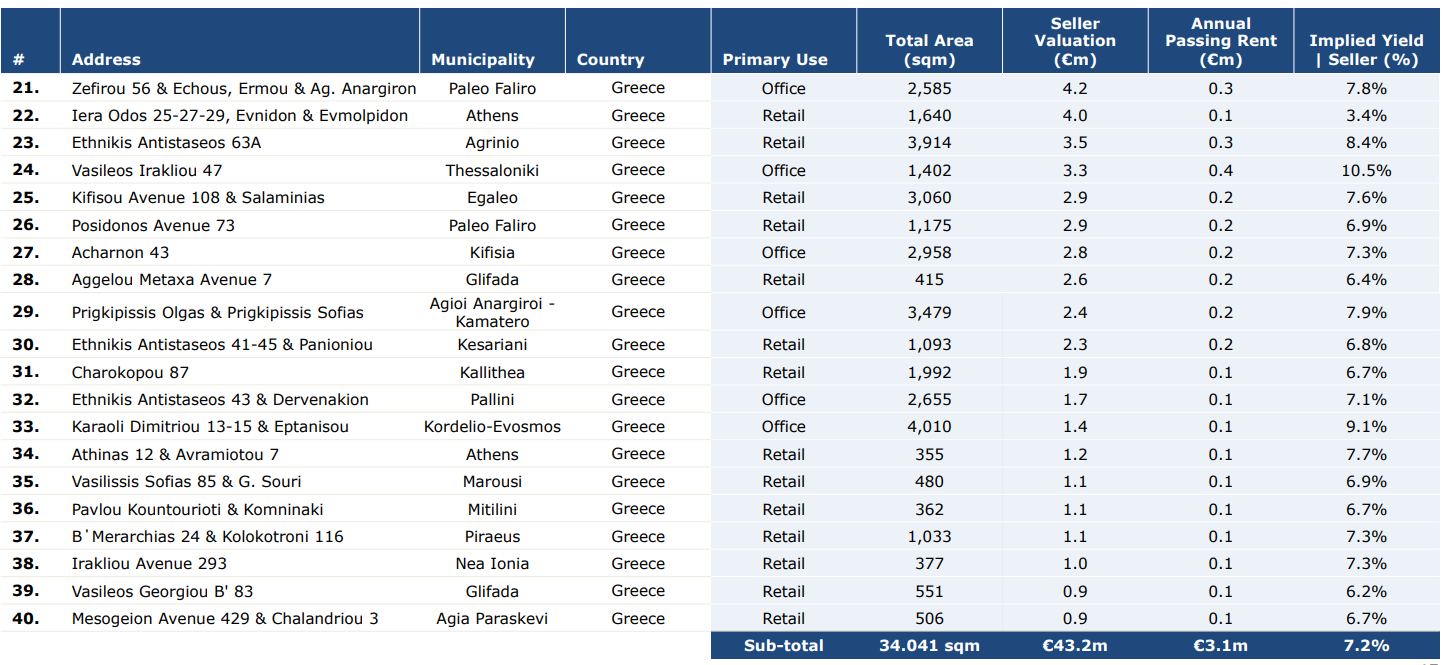Image resolution: width=1444 pixels, height=665 pixels.
Task: Click the Sub-total label
Action: click(x=783, y=646)
